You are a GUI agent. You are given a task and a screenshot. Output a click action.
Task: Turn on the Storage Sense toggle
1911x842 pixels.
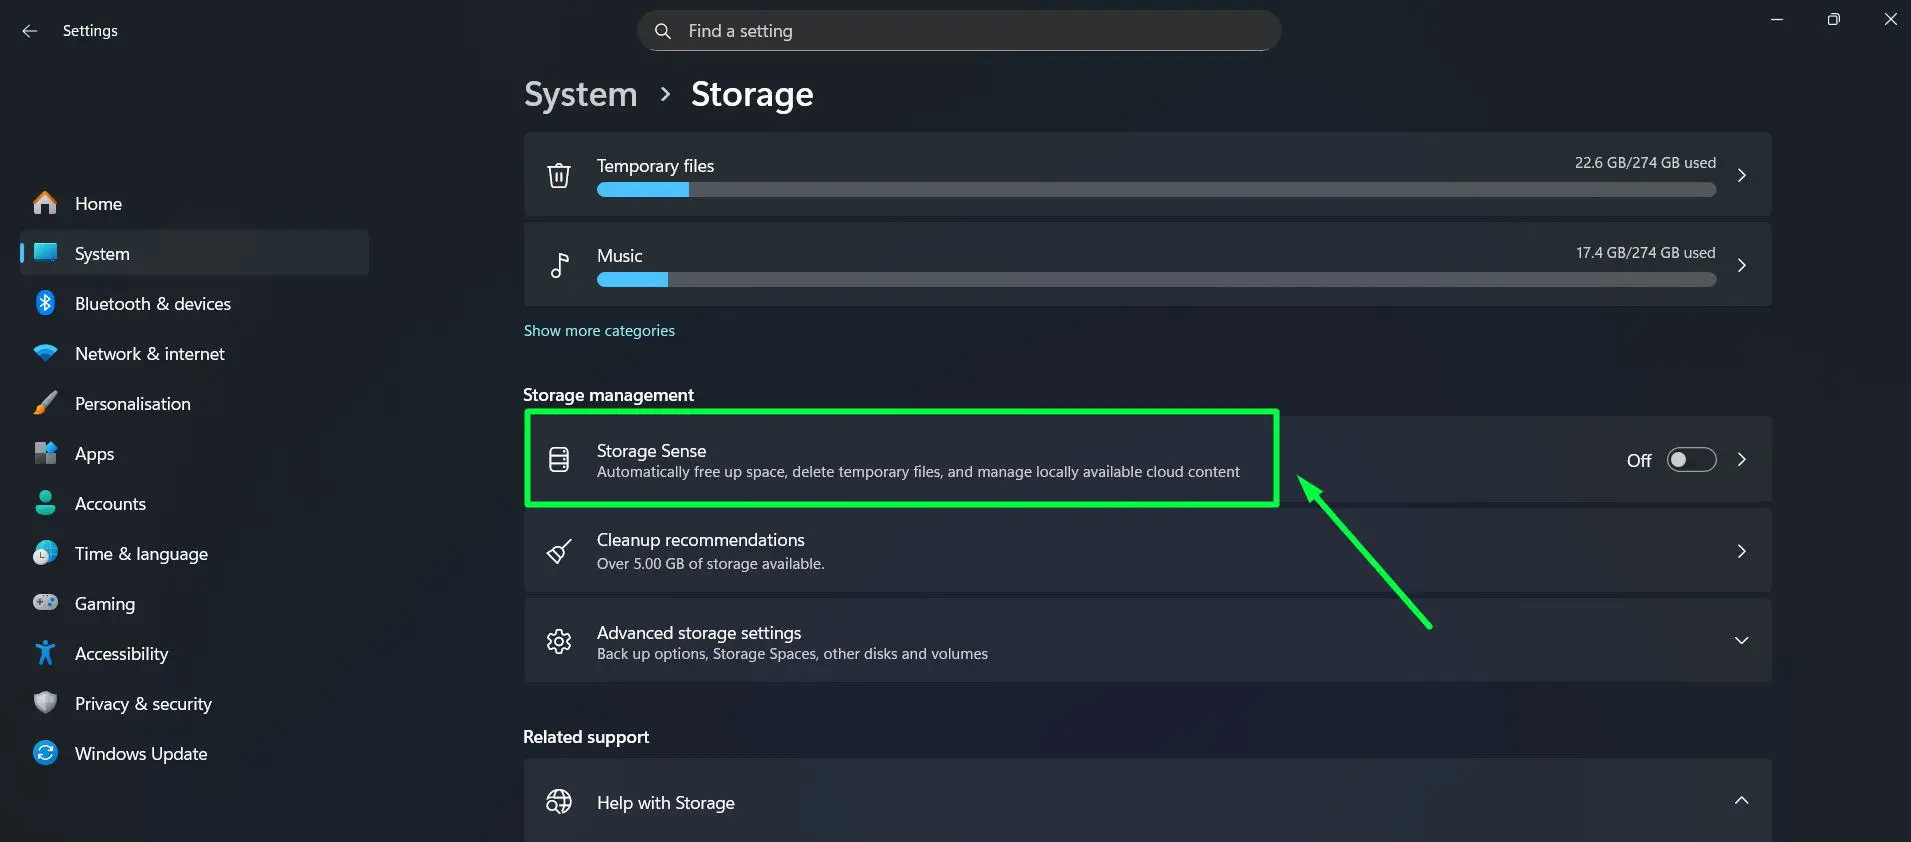pyautogui.click(x=1691, y=459)
